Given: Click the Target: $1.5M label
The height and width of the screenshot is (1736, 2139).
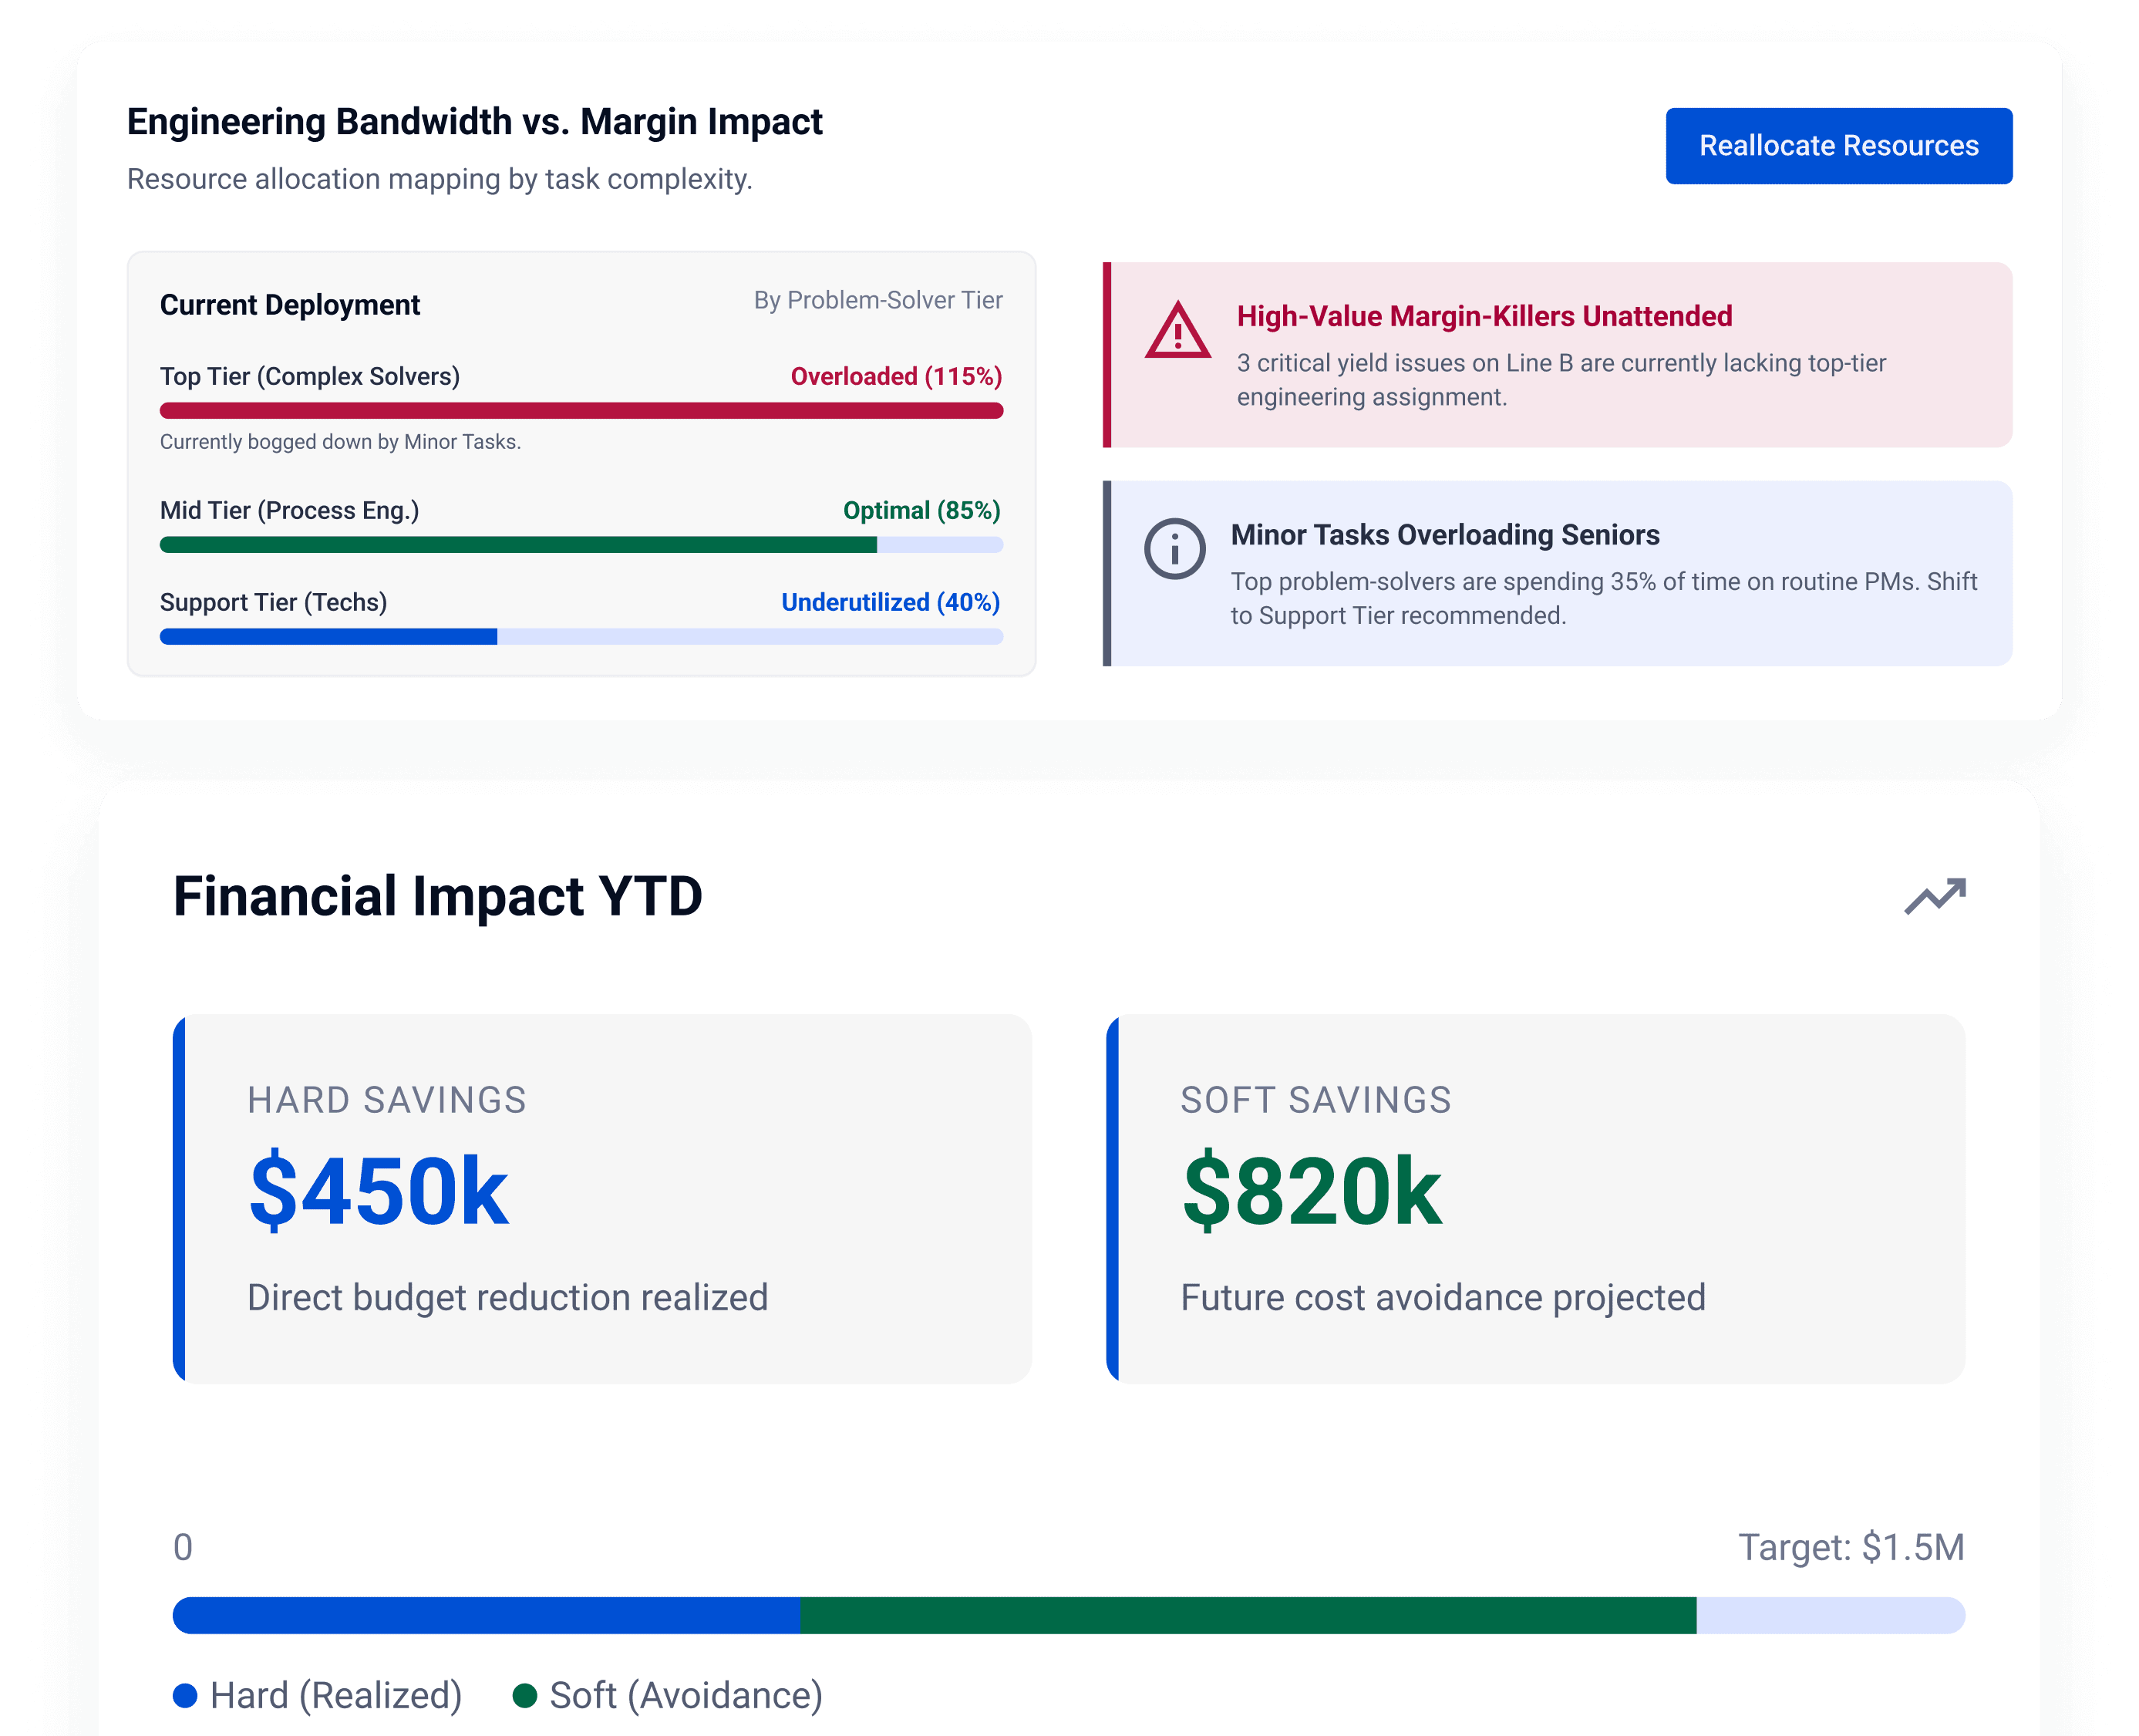Looking at the screenshot, I should point(1851,1547).
